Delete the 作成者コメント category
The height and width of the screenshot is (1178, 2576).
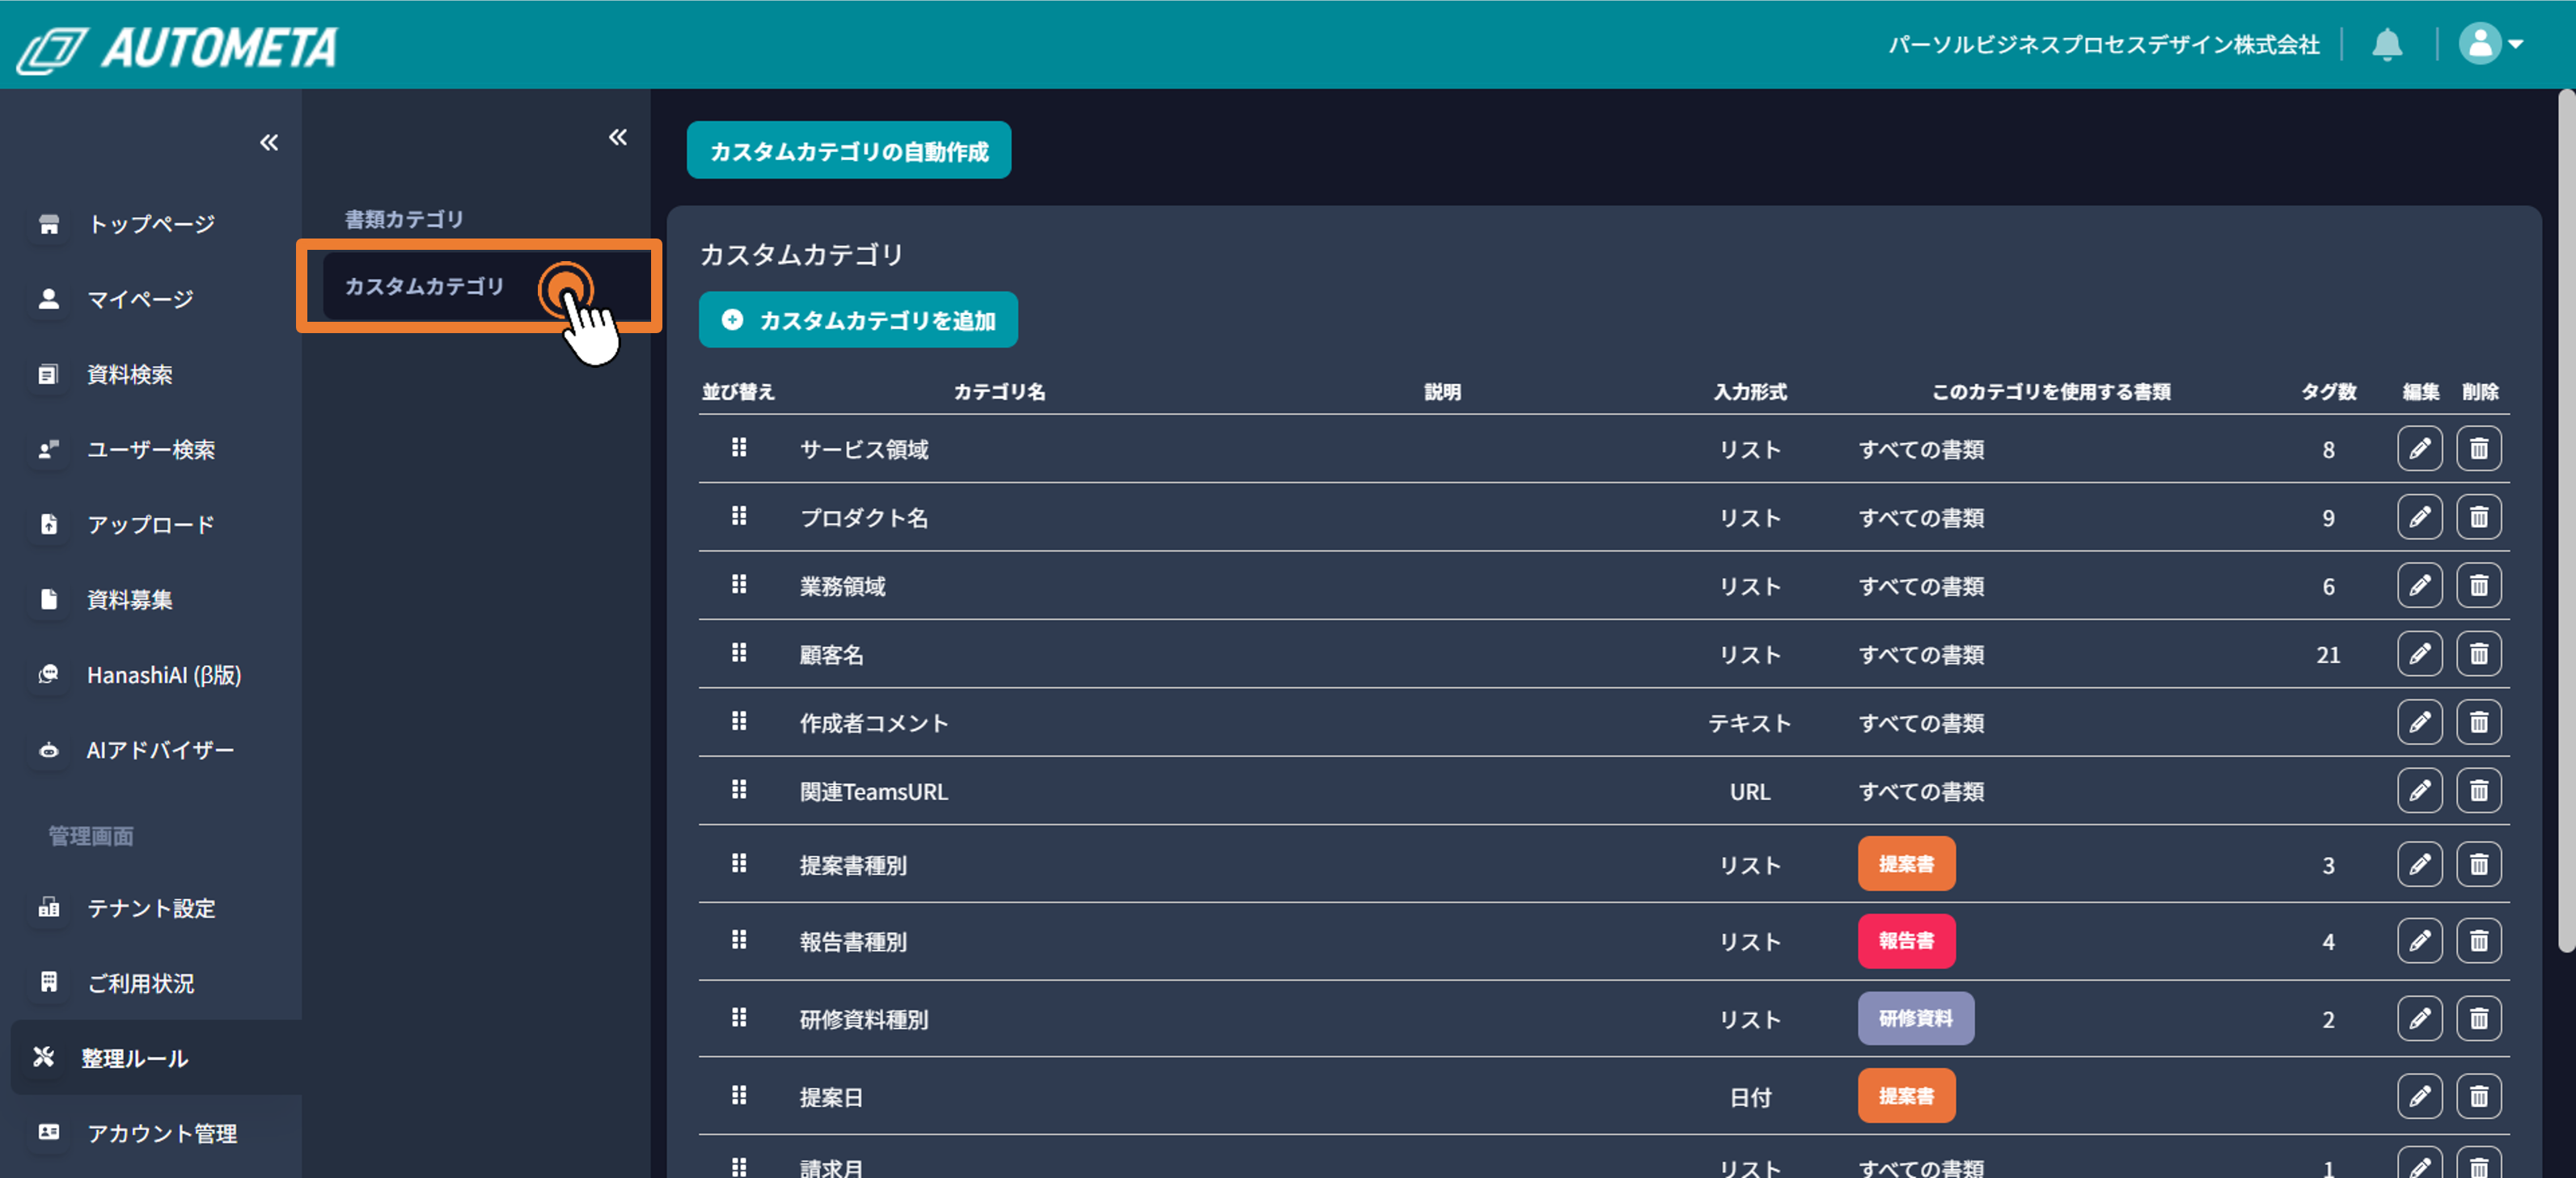tap(2479, 722)
